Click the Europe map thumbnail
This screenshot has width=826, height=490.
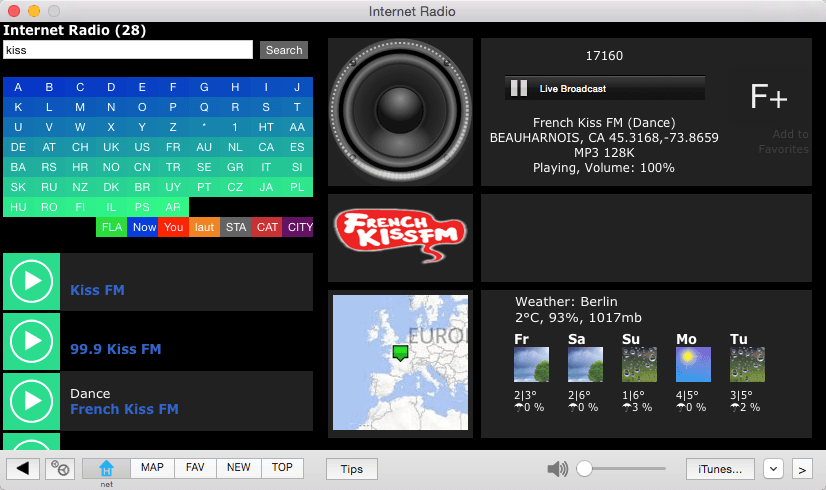pyautogui.click(x=400, y=362)
